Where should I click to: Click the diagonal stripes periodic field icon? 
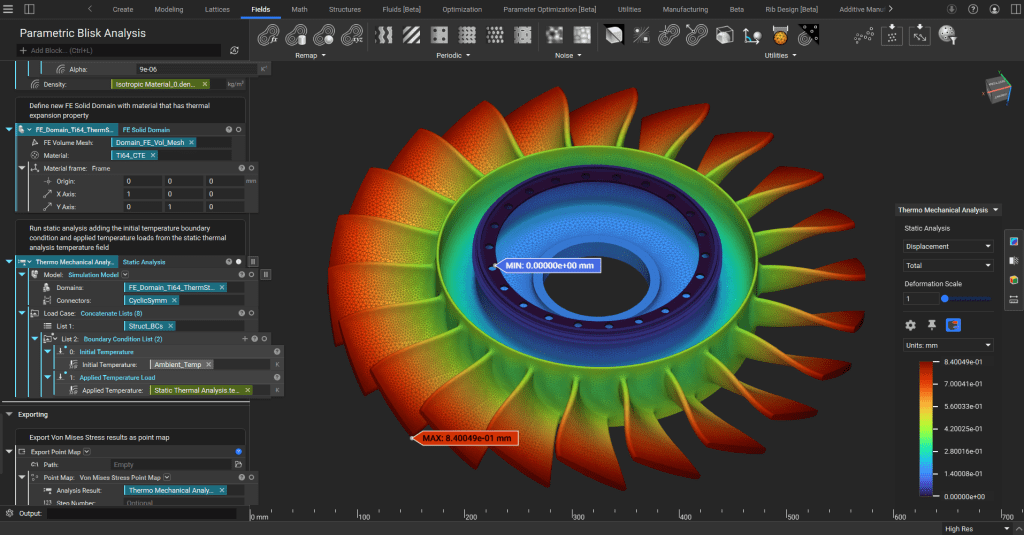411,36
